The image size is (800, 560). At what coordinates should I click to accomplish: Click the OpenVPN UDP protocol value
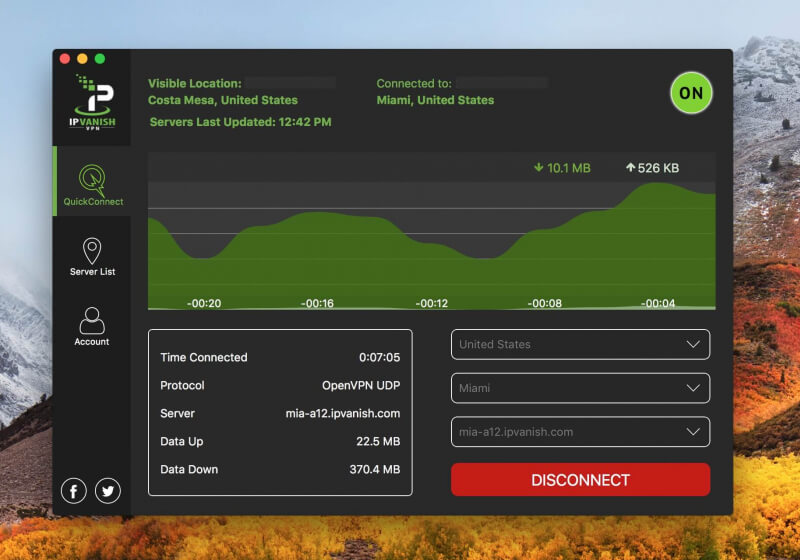pos(361,386)
